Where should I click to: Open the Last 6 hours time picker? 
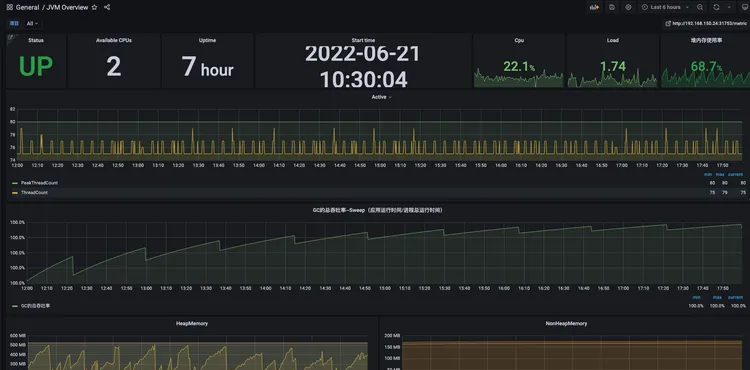pos(666,7)
